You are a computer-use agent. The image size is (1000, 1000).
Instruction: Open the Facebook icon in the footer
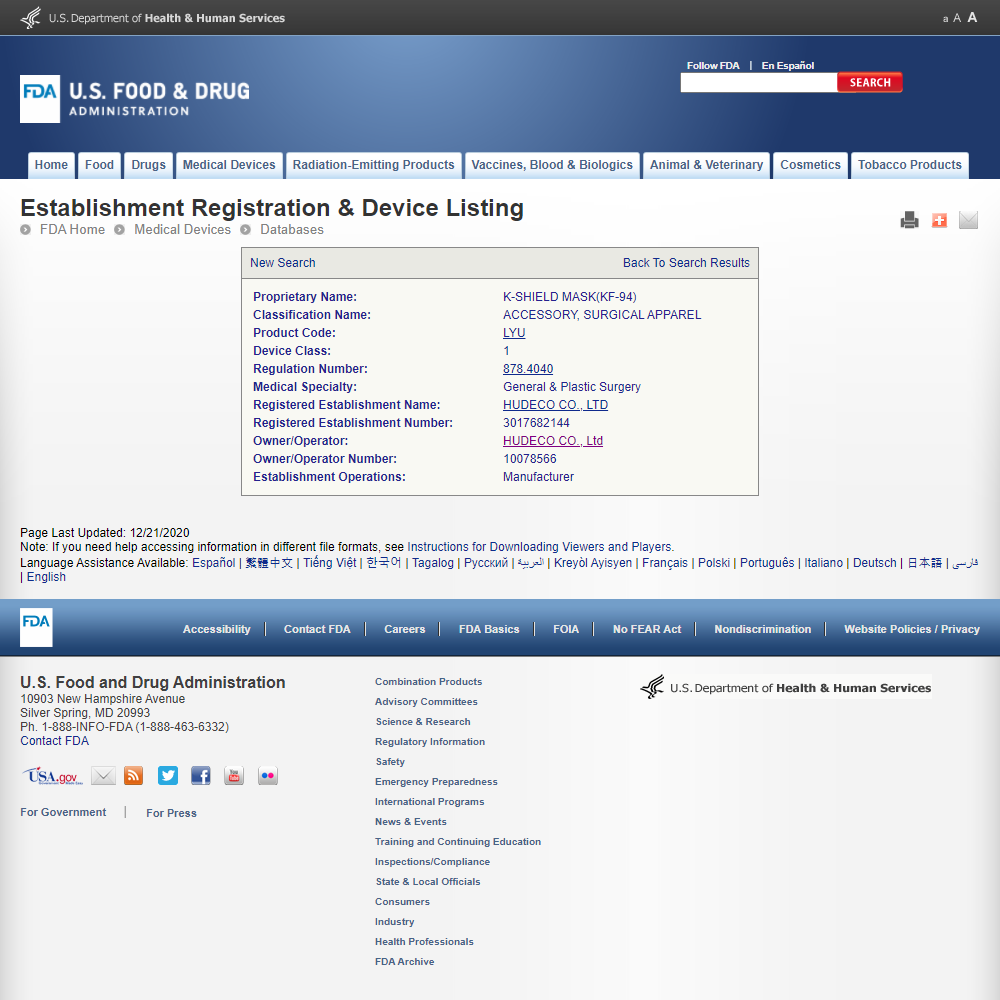(x=201, y=776)
